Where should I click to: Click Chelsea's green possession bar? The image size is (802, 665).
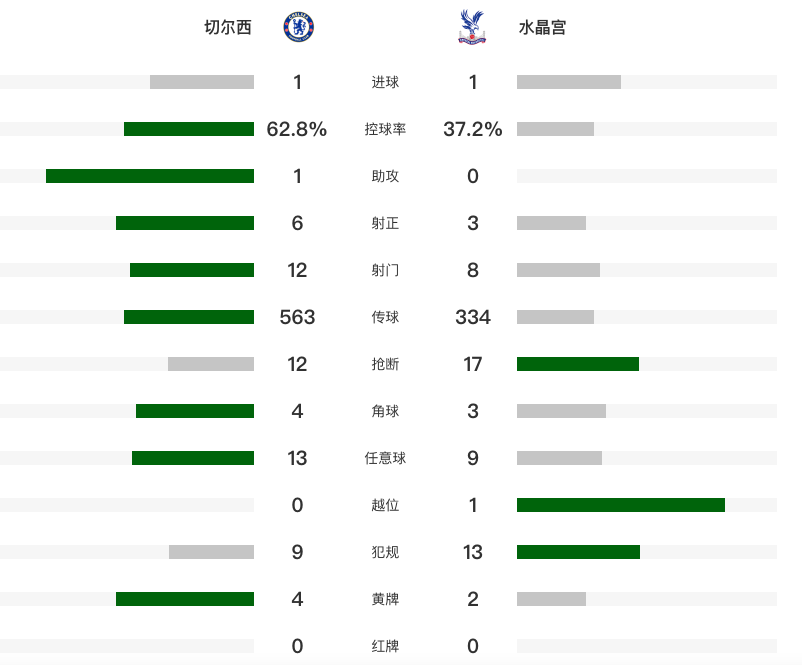[x=189, y=129]
